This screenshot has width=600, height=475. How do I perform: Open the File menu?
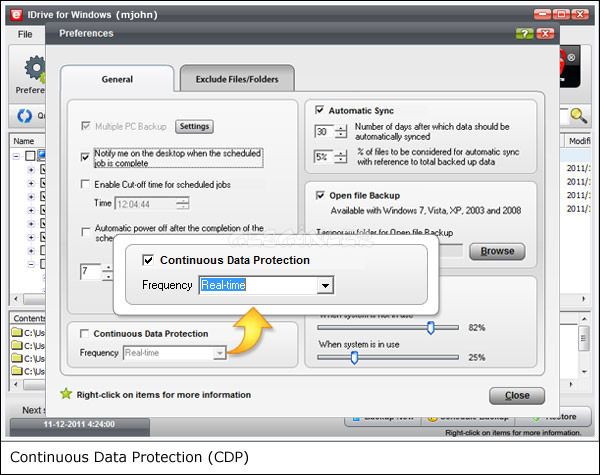coord(25,34)
